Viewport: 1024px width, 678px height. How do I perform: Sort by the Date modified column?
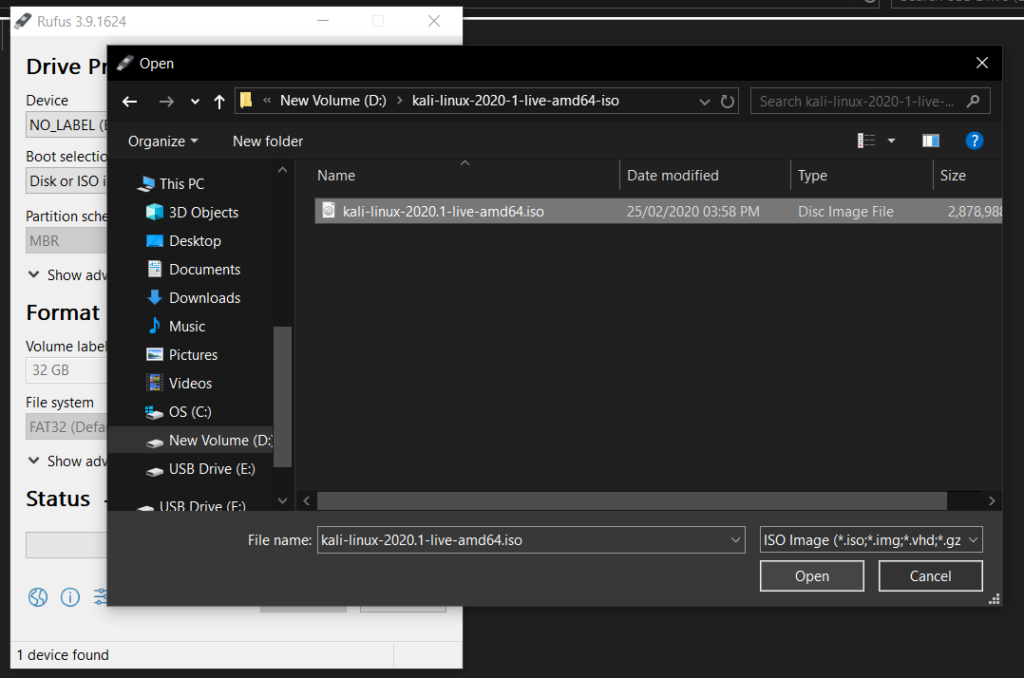point(673,176)
